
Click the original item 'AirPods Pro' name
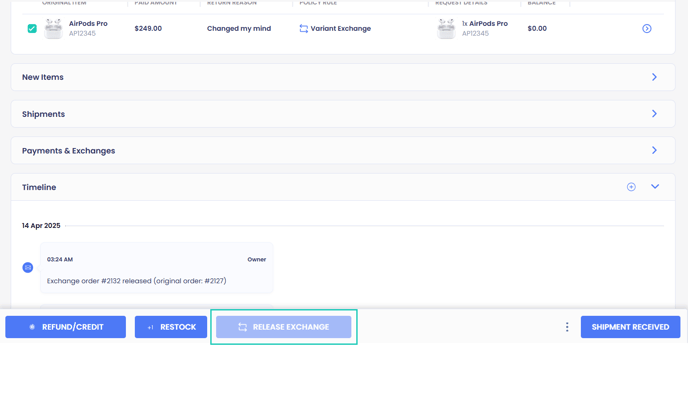88,24
